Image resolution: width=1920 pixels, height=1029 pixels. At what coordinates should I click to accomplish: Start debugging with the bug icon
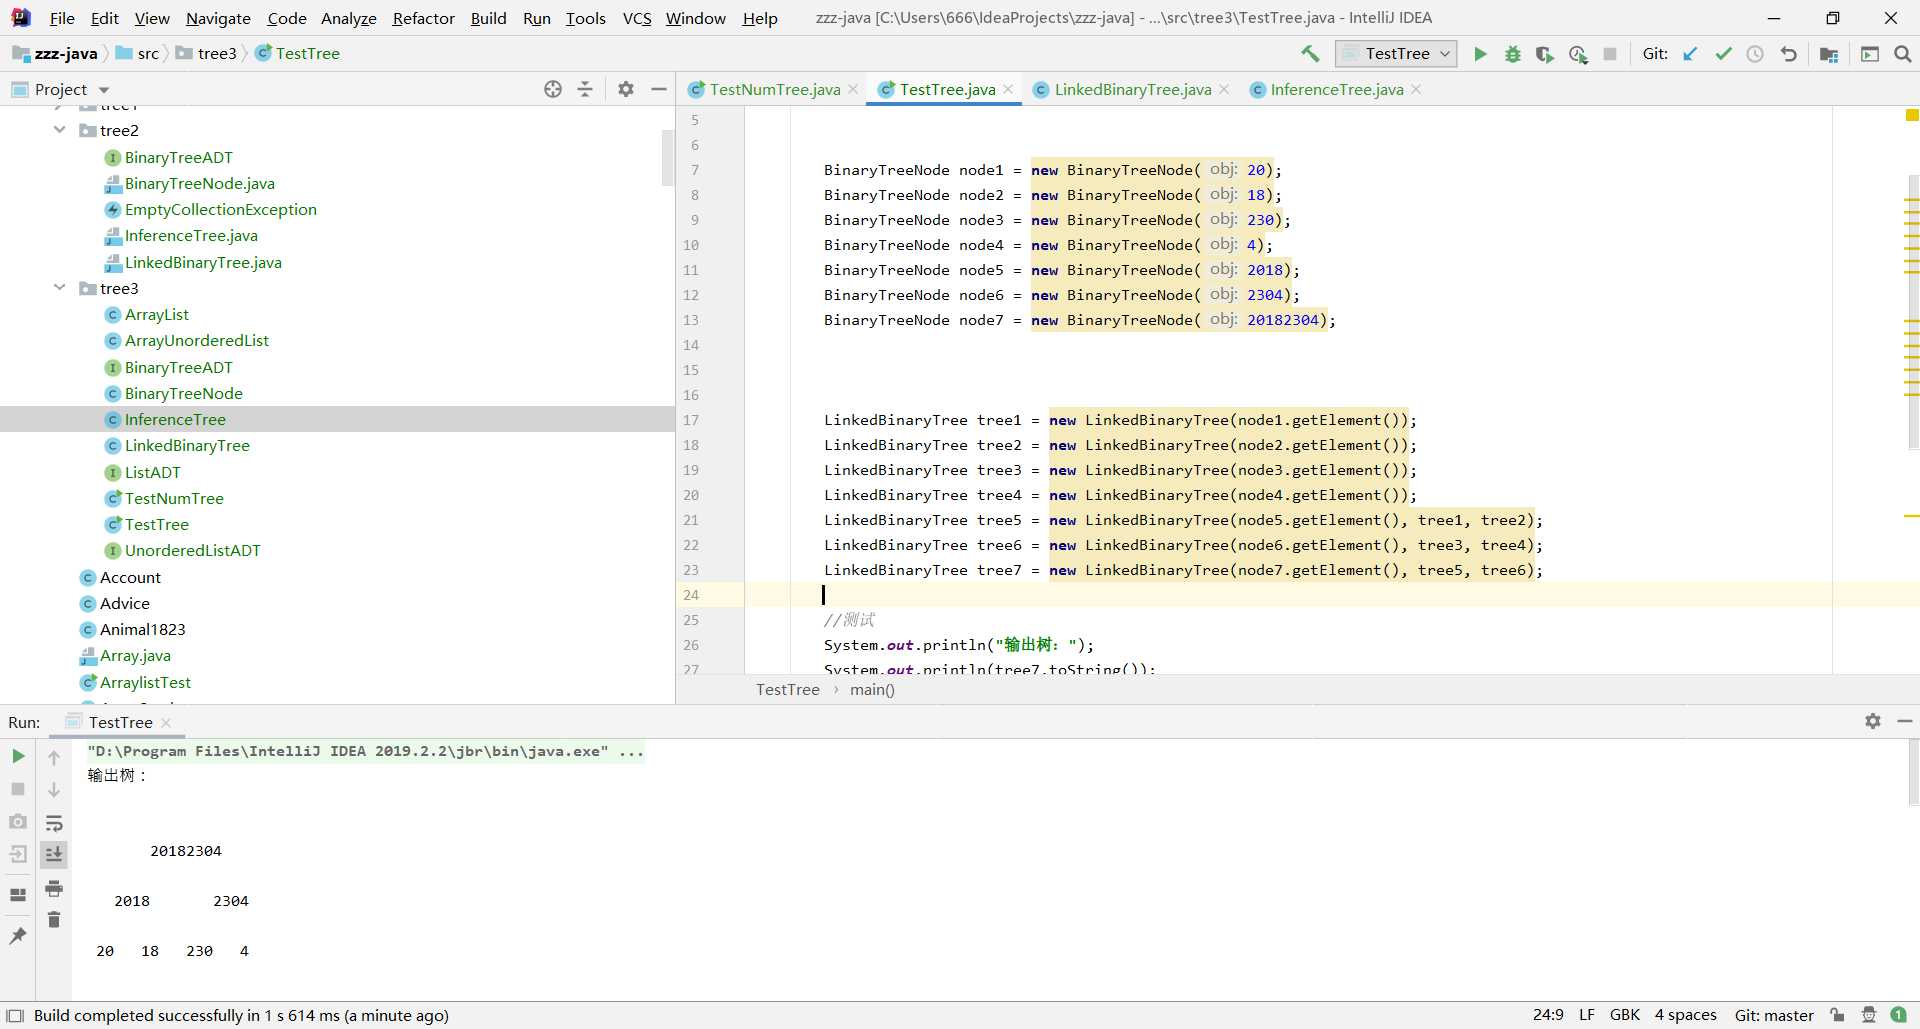1513,54
